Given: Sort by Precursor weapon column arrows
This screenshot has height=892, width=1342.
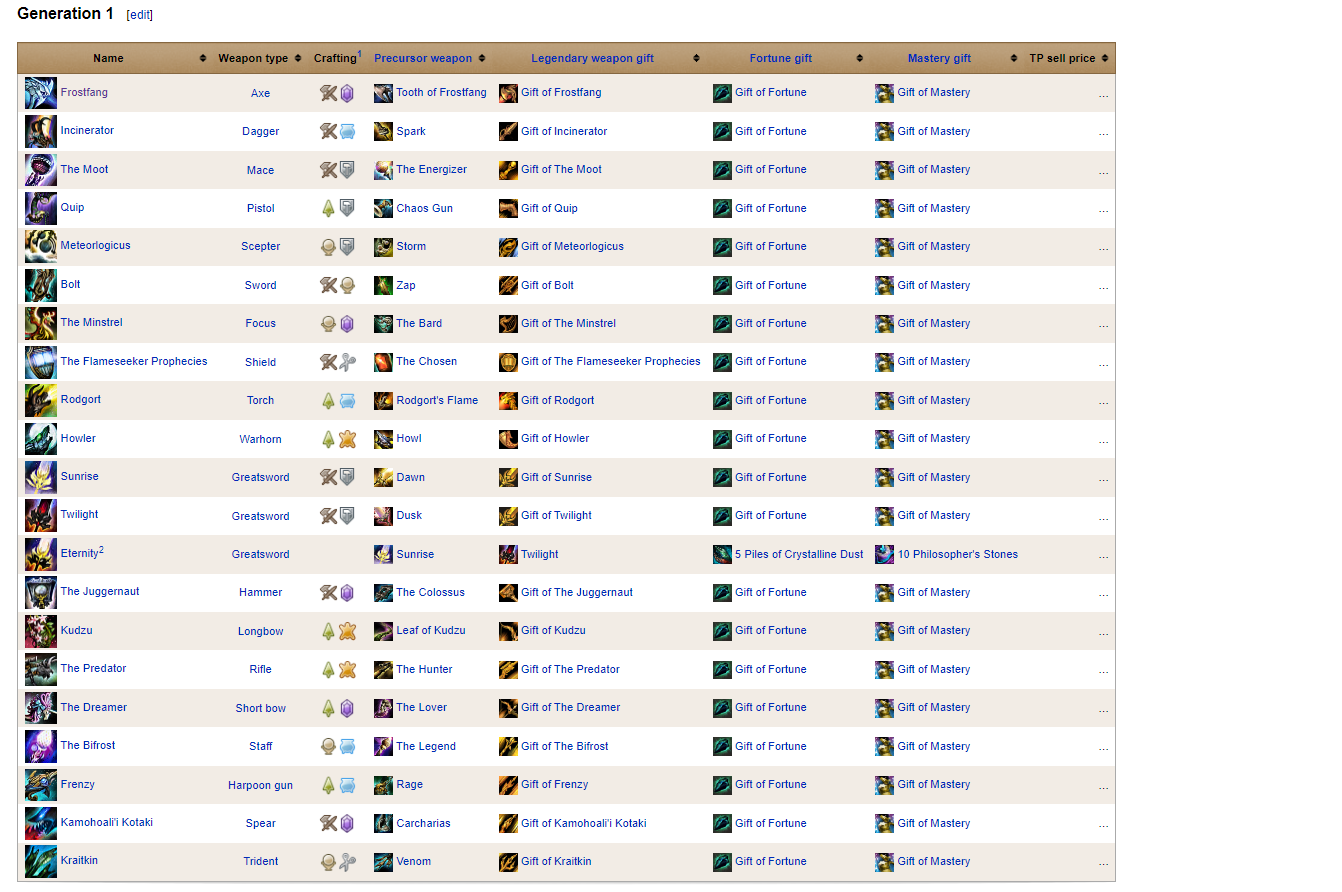Looking at the screenshot, I should tap(482, 58).
